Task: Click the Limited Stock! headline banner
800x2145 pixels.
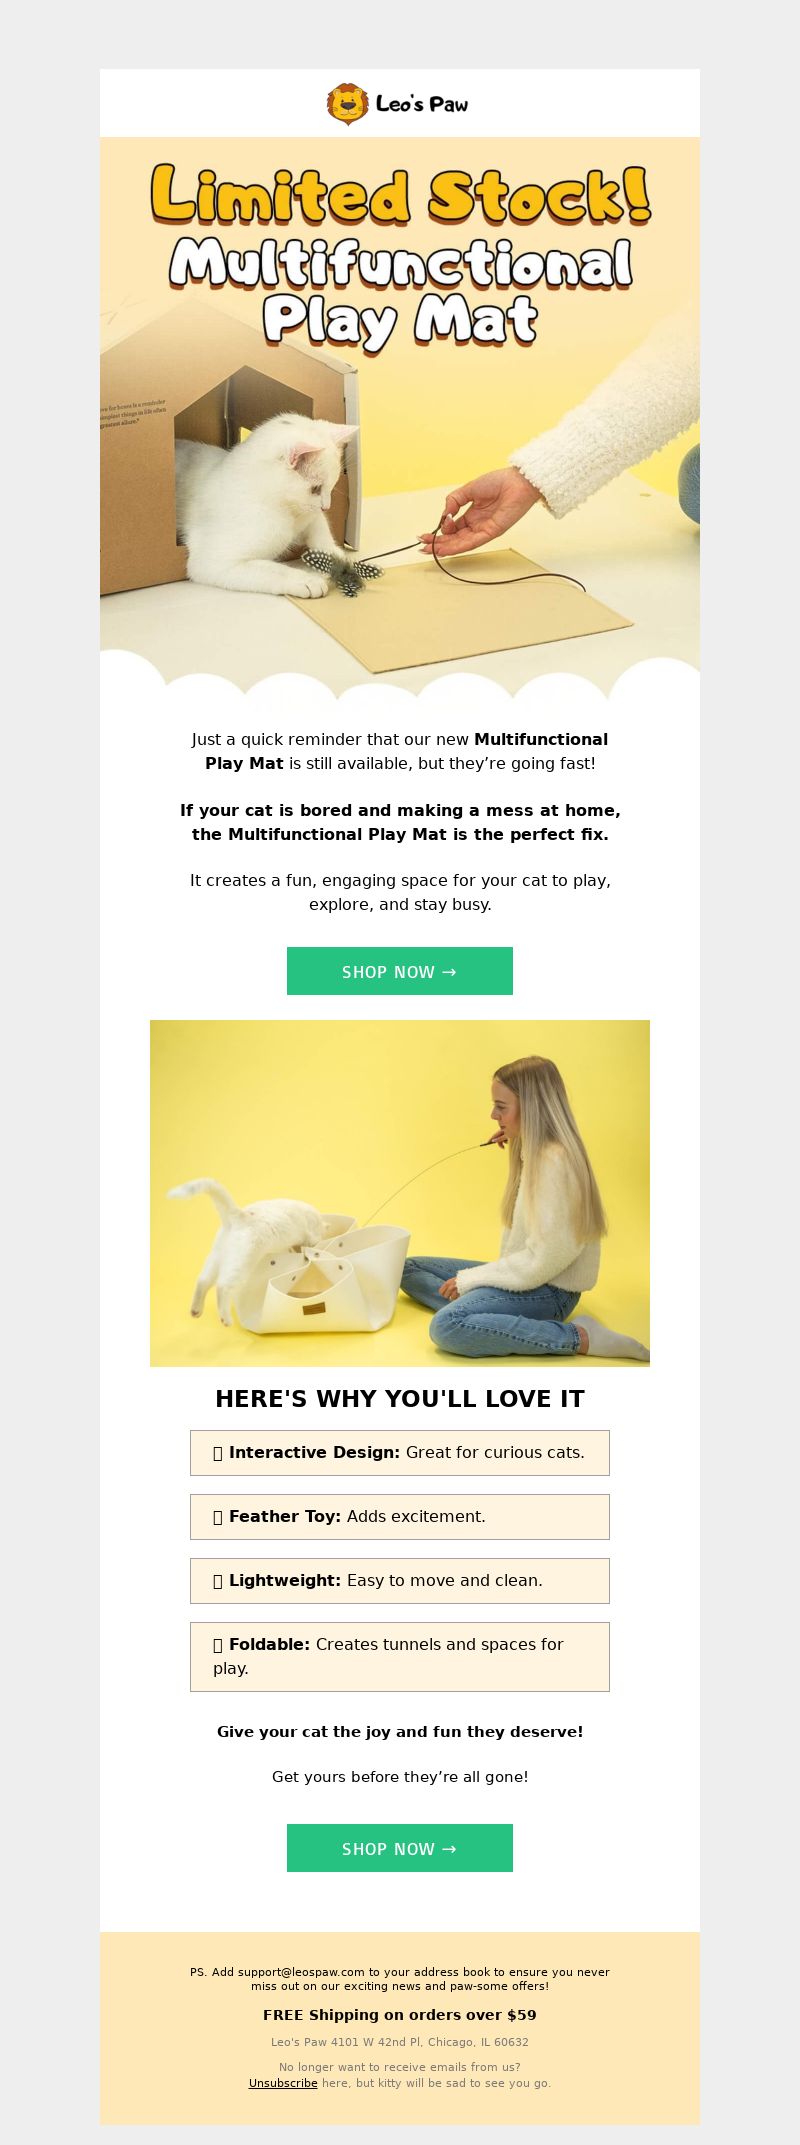Action: click(x=400, y=195)
